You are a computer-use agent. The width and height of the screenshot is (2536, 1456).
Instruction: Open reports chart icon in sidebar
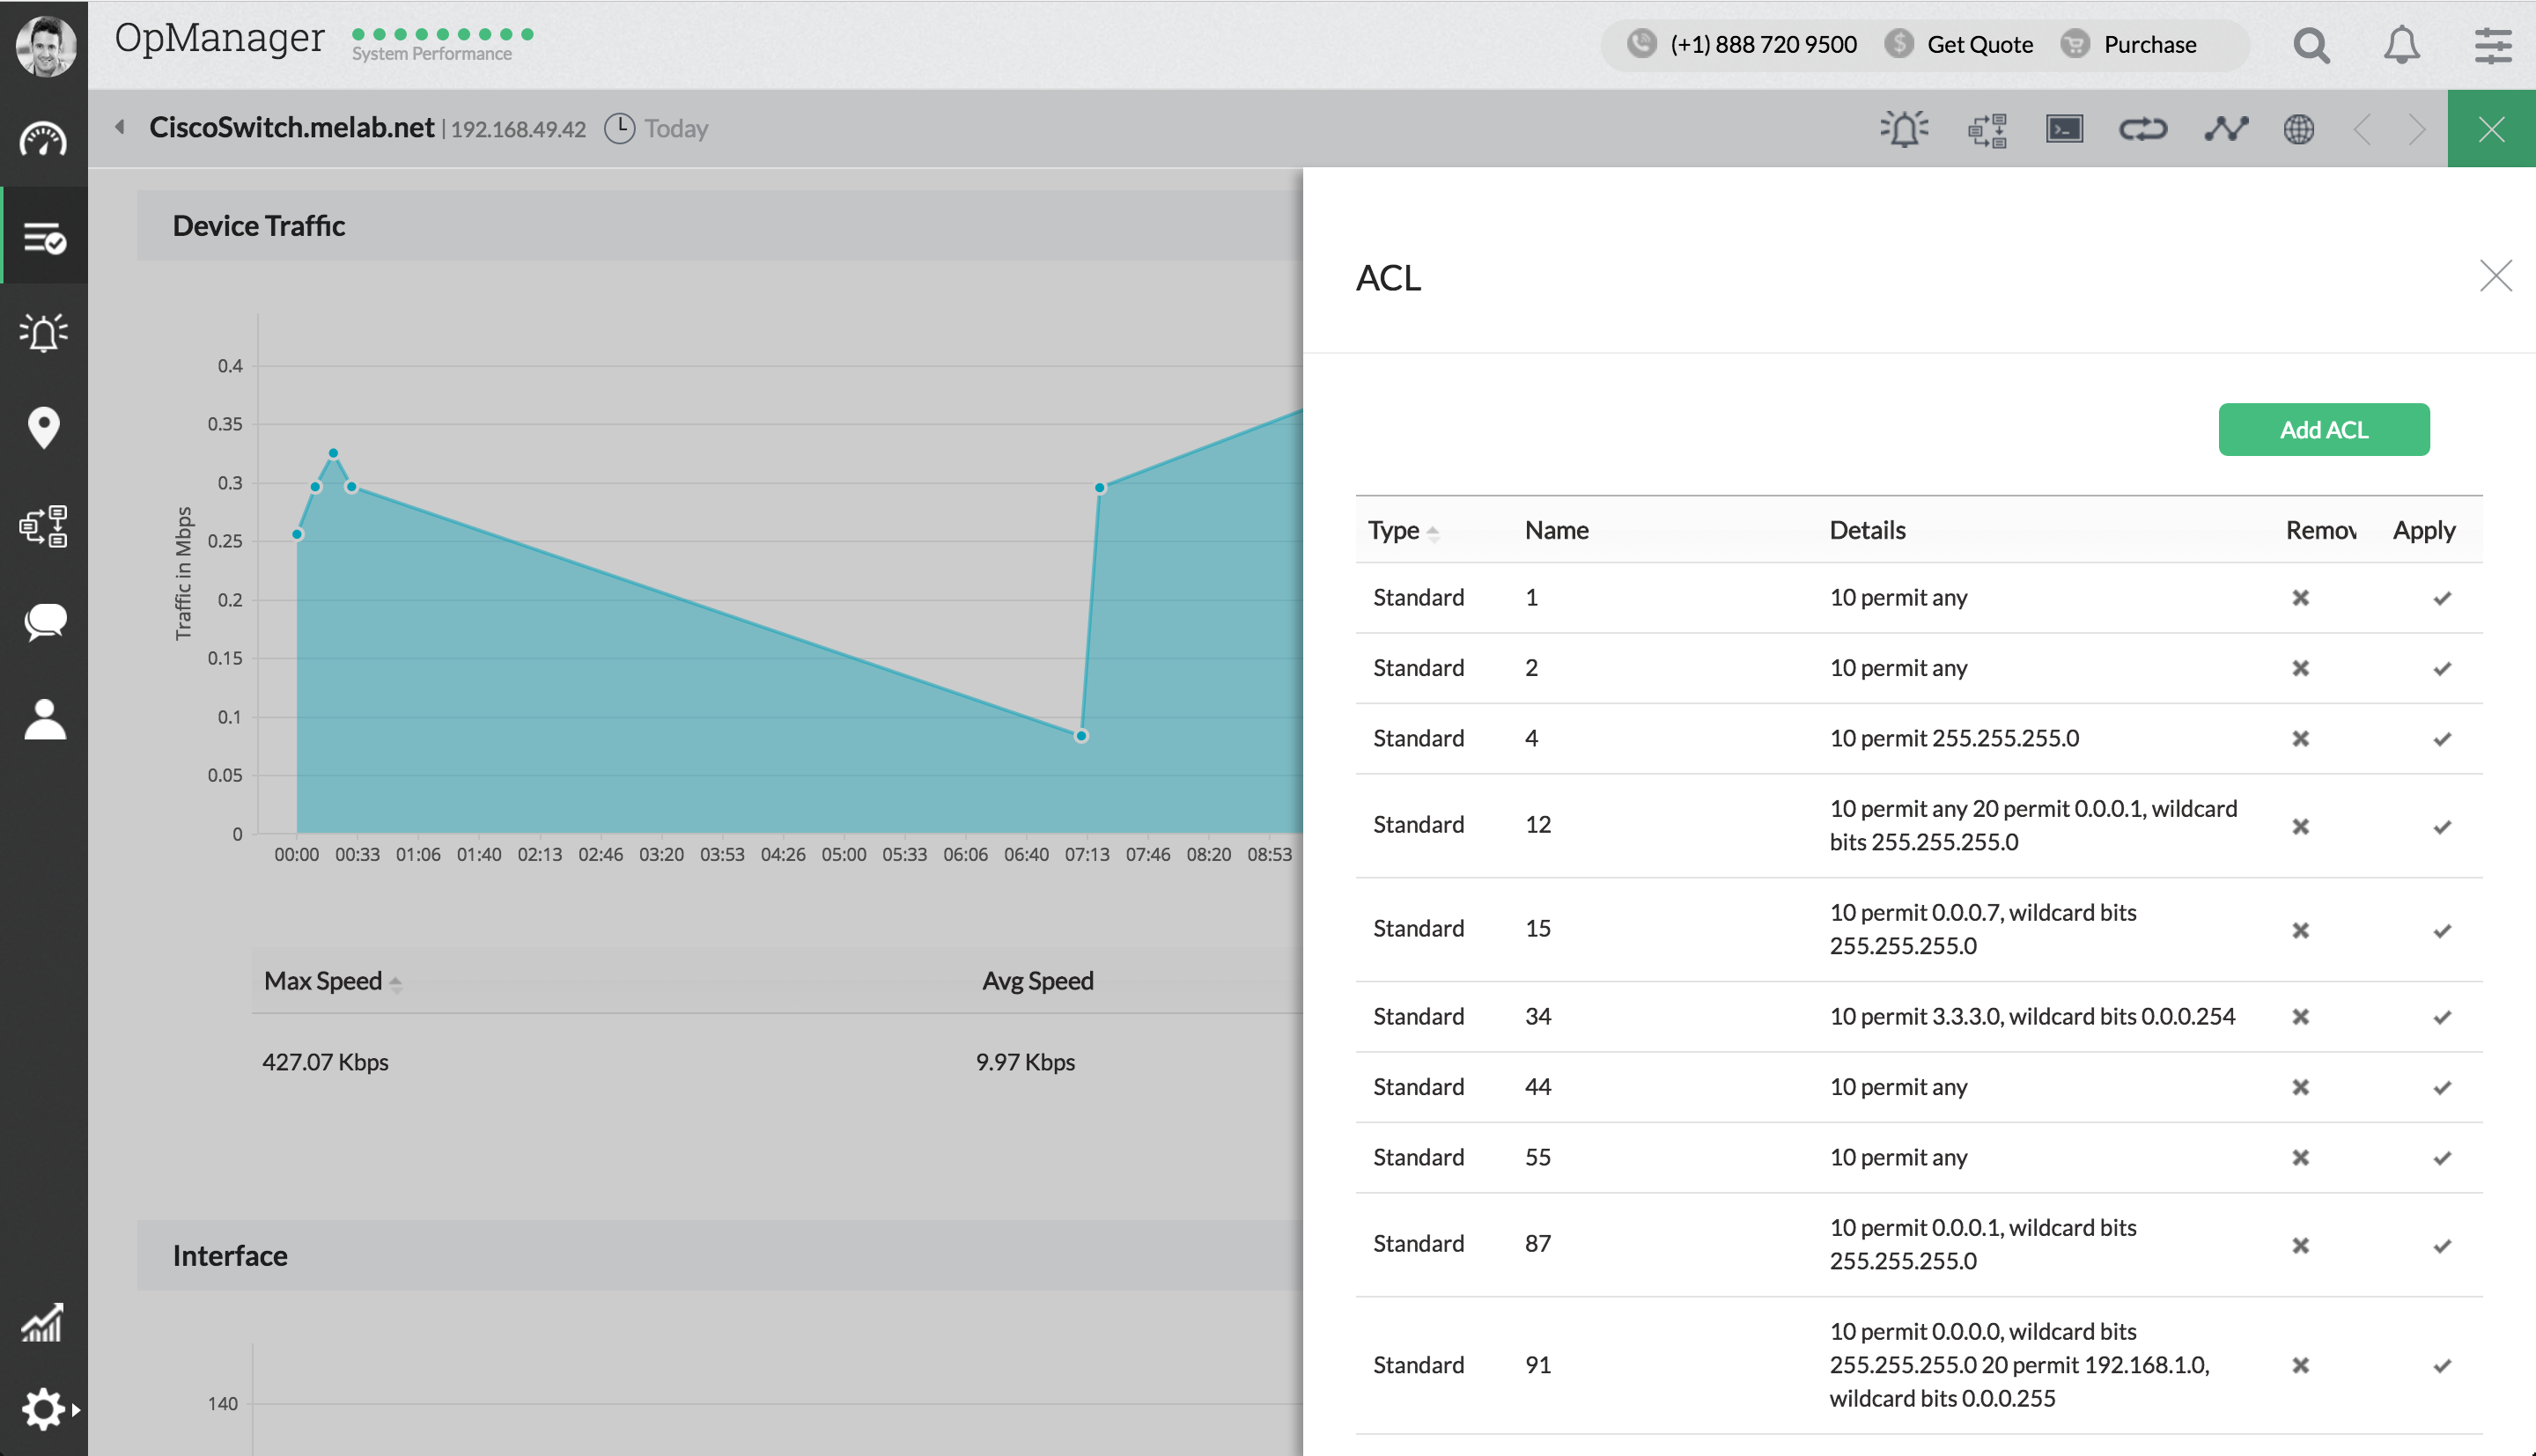[x=43, y=1322]
